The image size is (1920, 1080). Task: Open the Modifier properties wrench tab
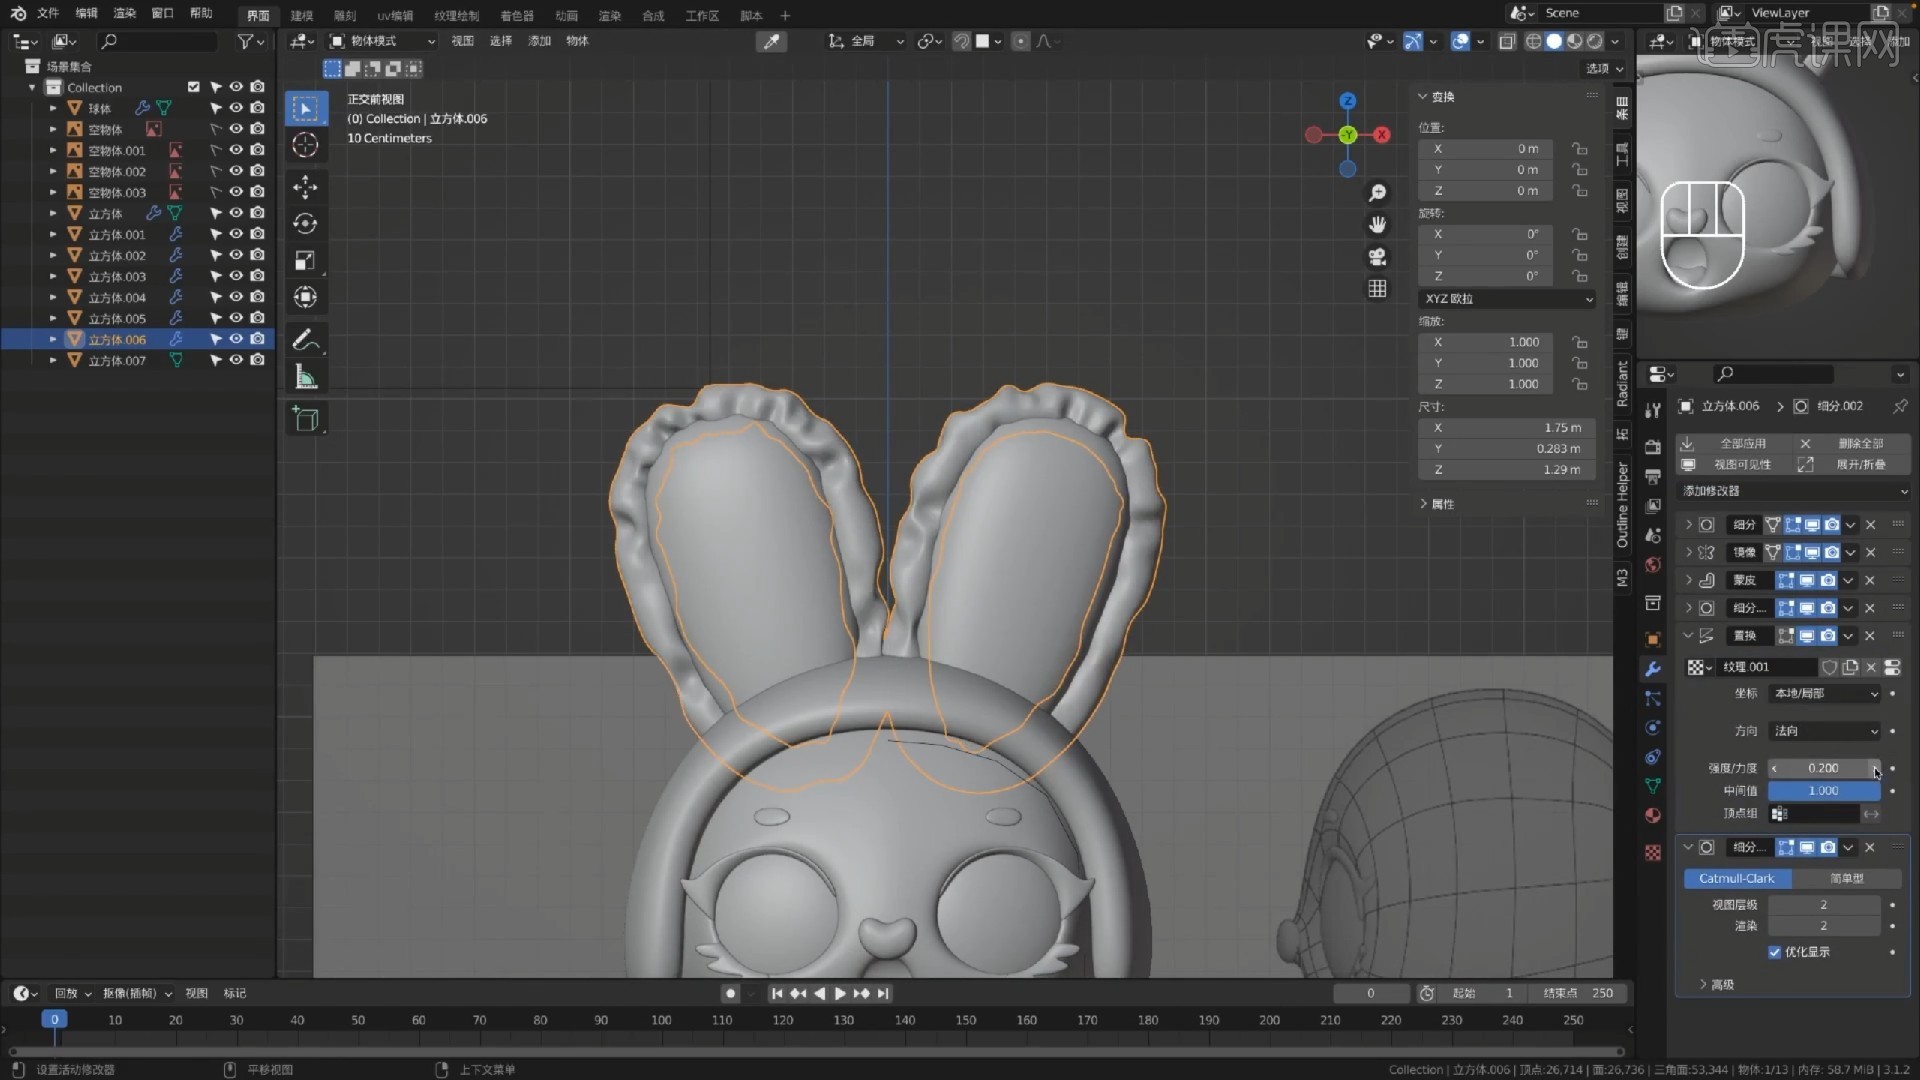tap(1653, 669)
